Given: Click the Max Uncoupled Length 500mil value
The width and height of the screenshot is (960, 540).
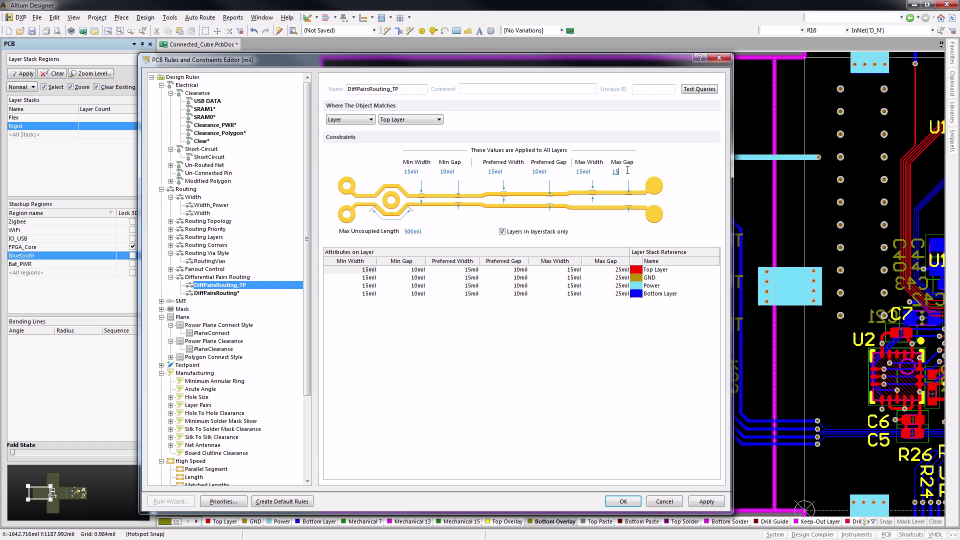Looking at the screenshot, I should (413, 231).
